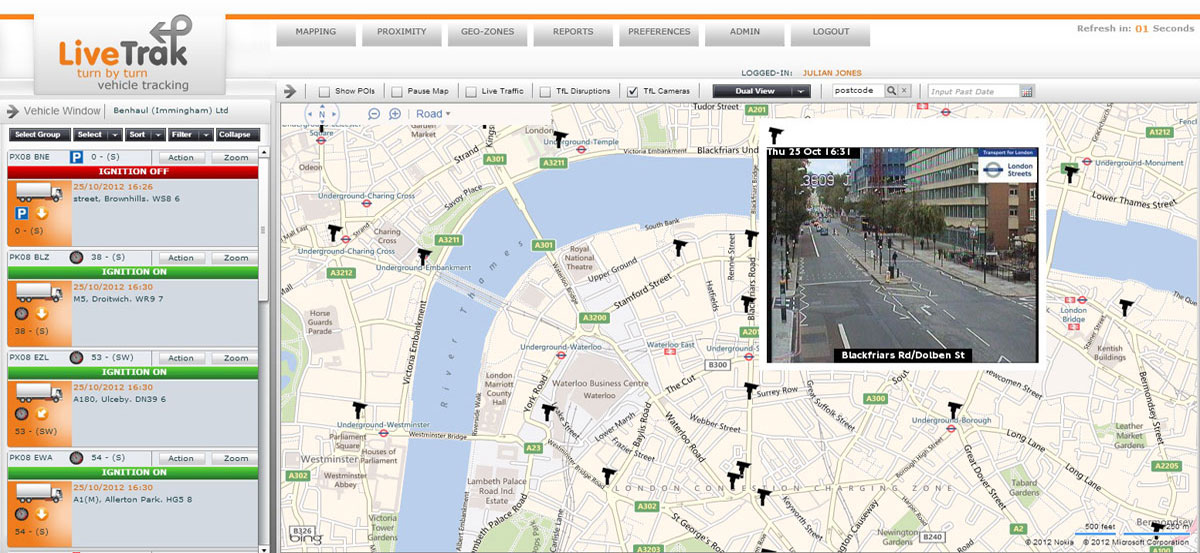This screenshot has width=1200, height=553.
Task: Click the Select Group button
Action: tap(38, 134)
